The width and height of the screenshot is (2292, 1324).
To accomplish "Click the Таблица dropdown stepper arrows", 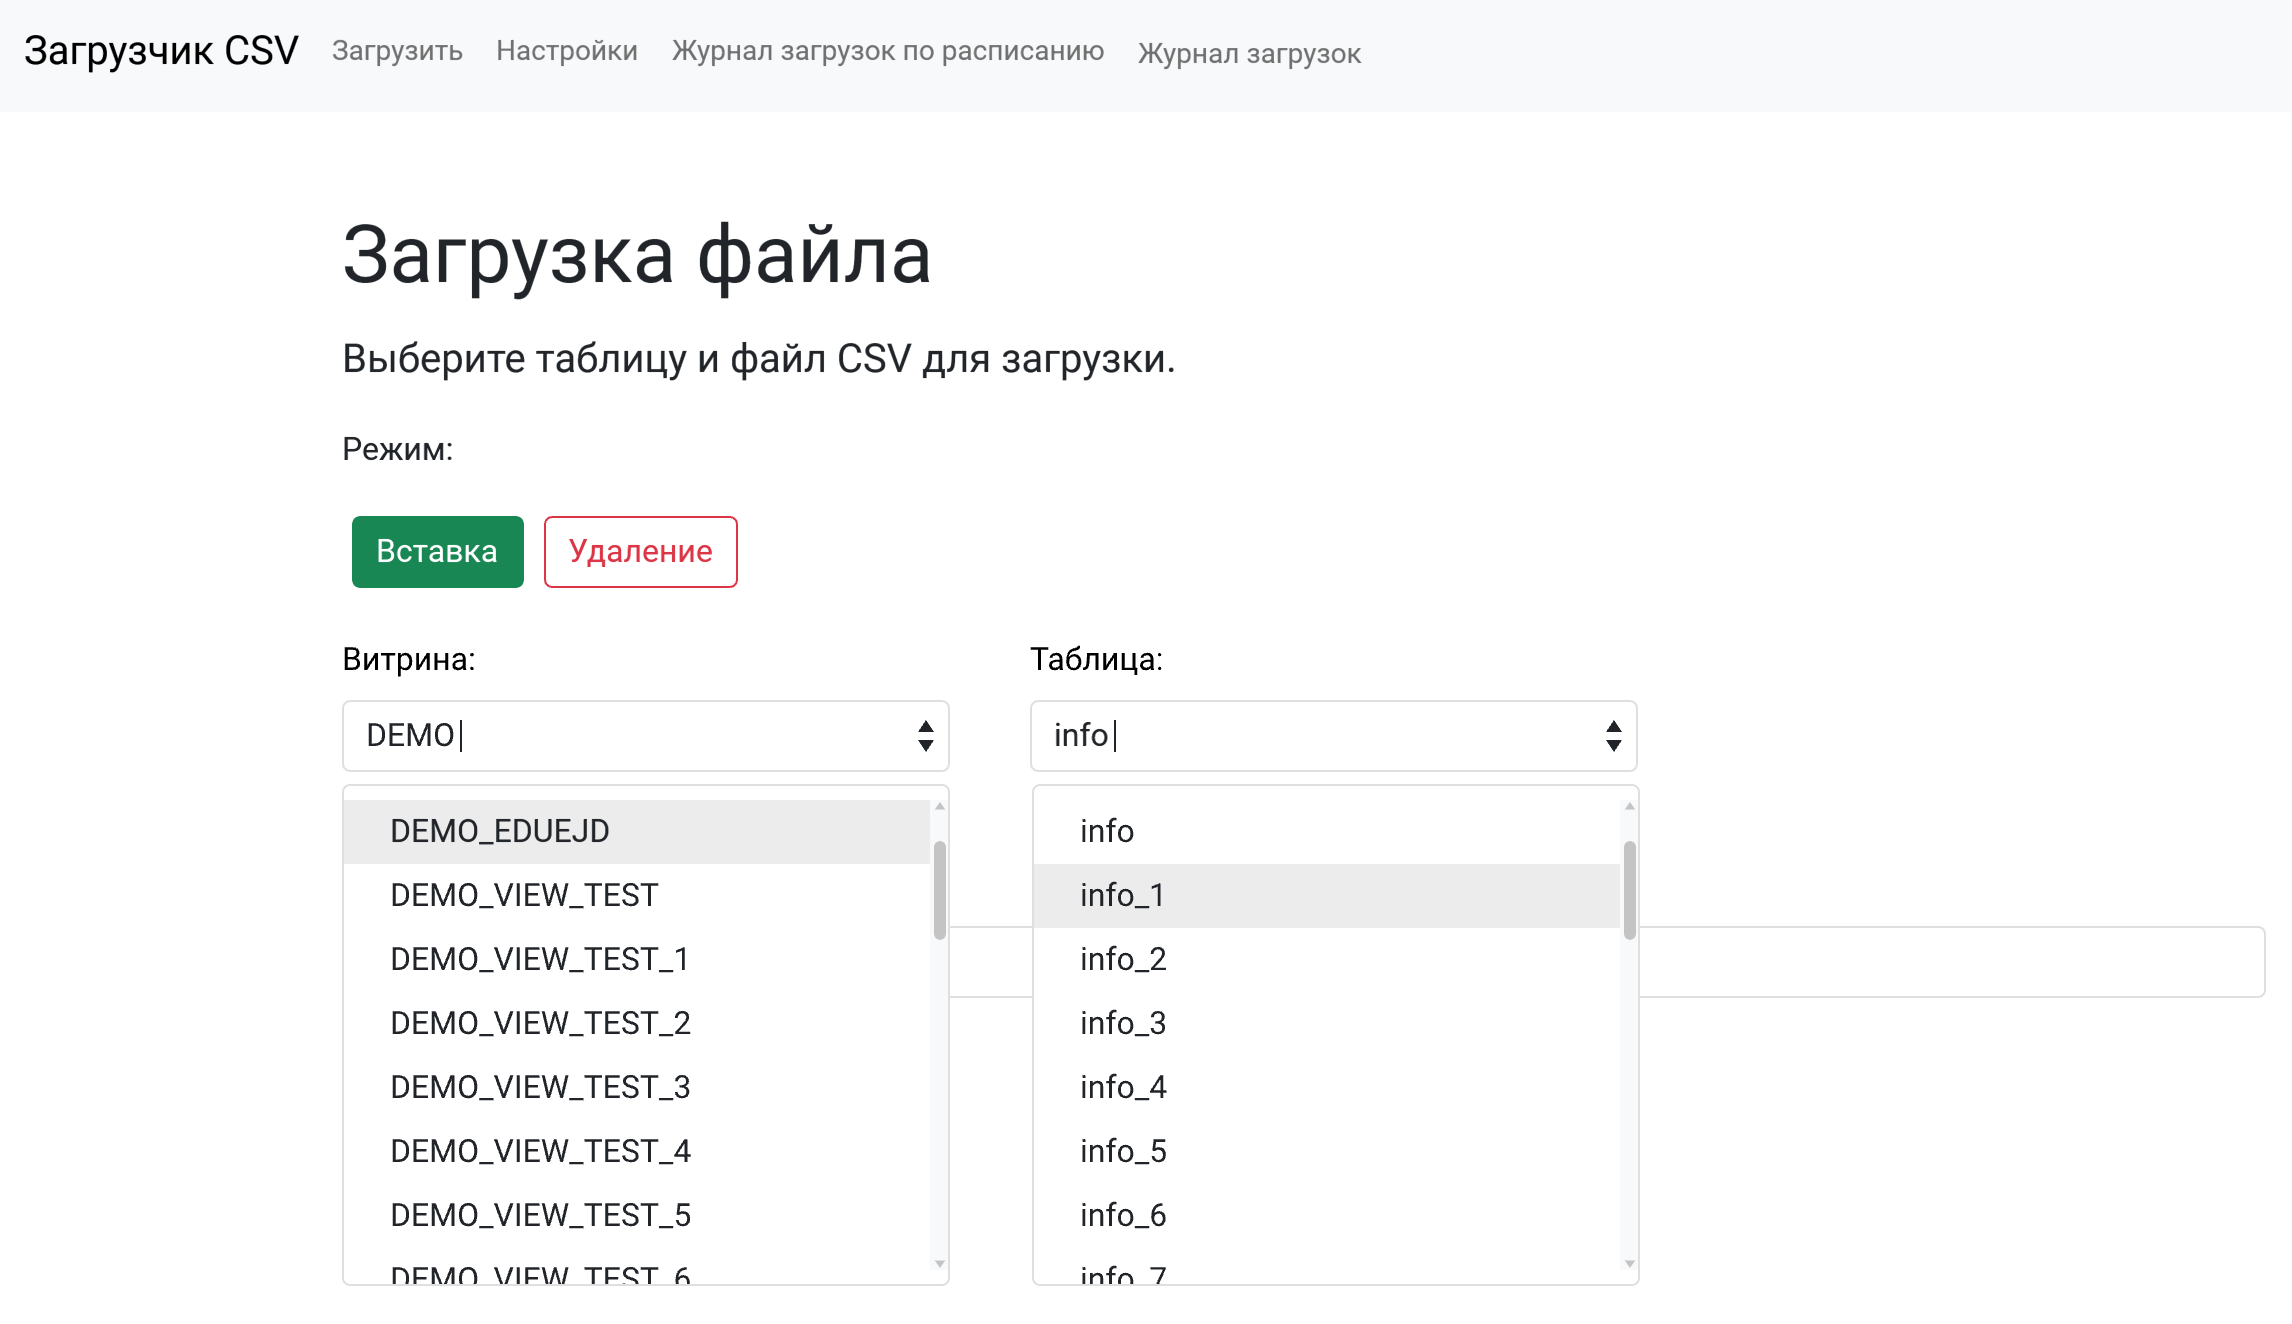I will [1612, 736].
